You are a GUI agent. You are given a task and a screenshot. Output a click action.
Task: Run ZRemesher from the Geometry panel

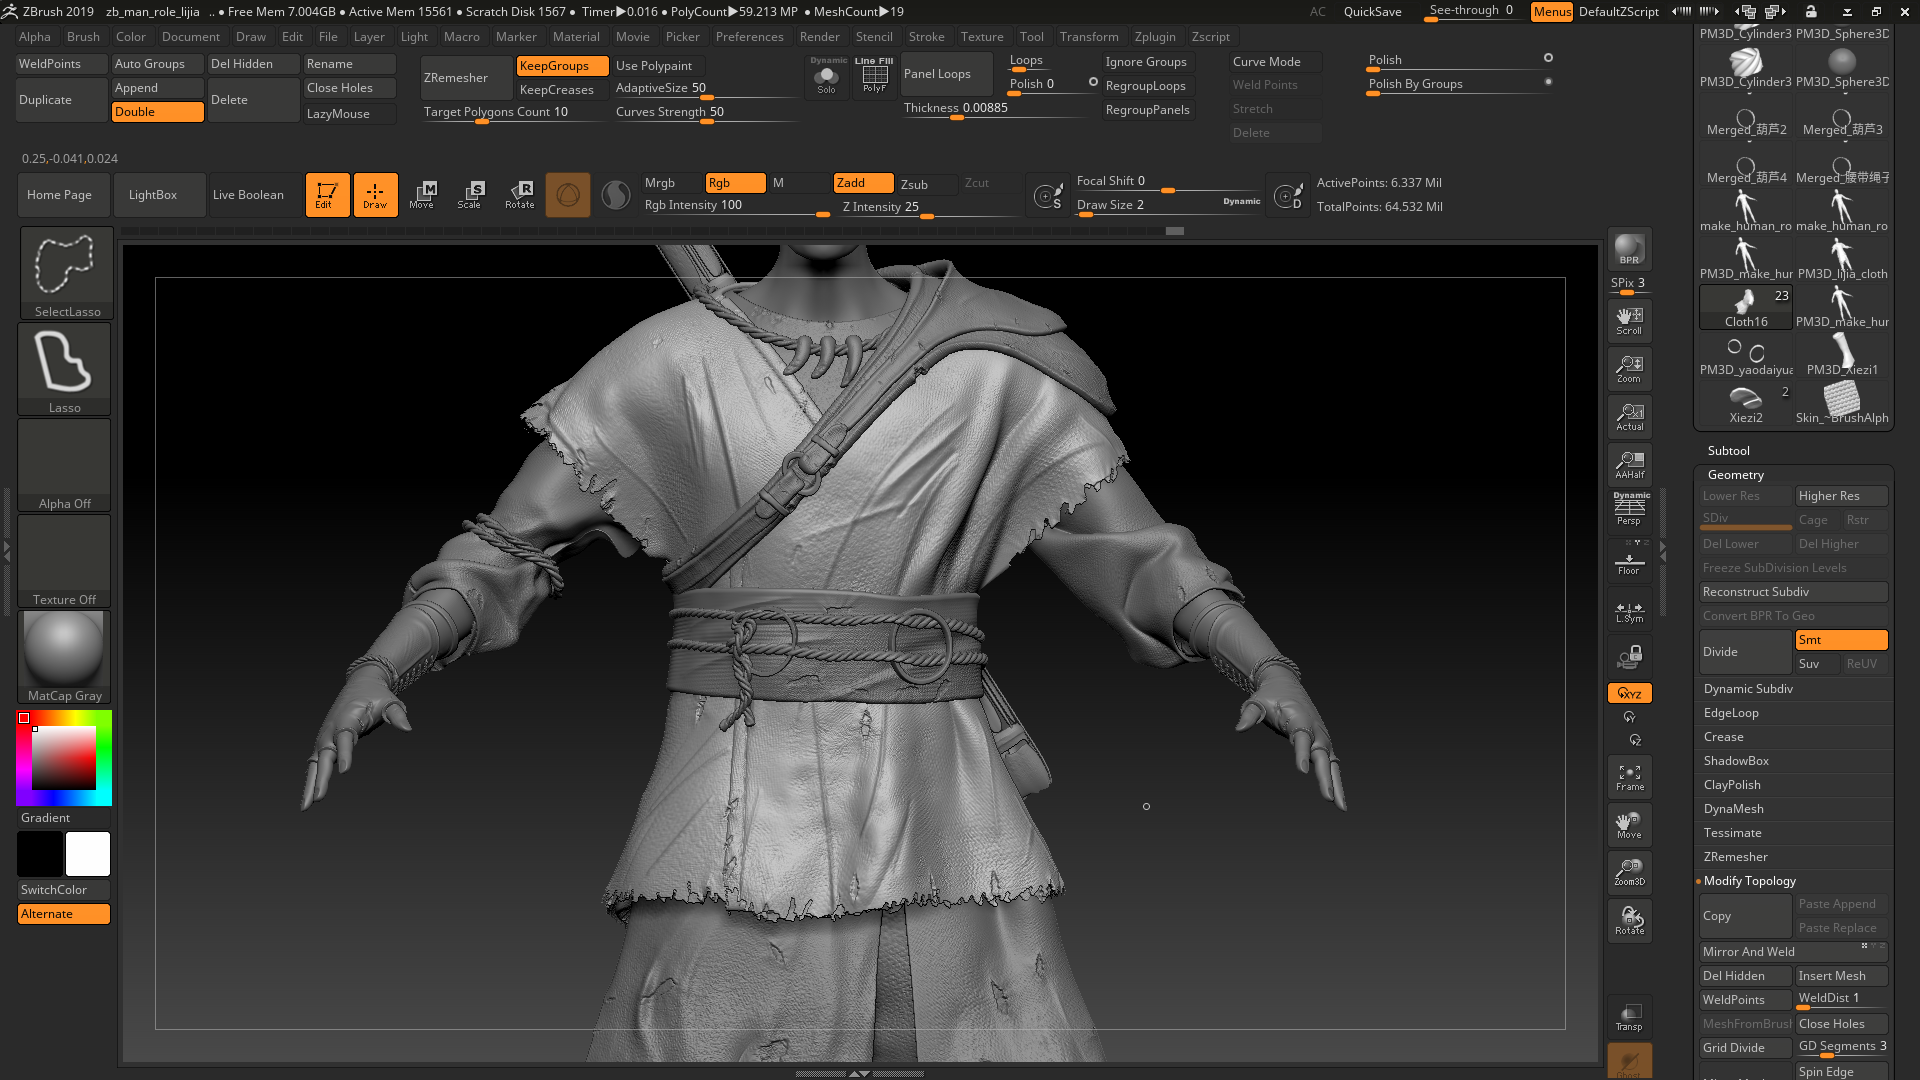(x=1736, y=857)
